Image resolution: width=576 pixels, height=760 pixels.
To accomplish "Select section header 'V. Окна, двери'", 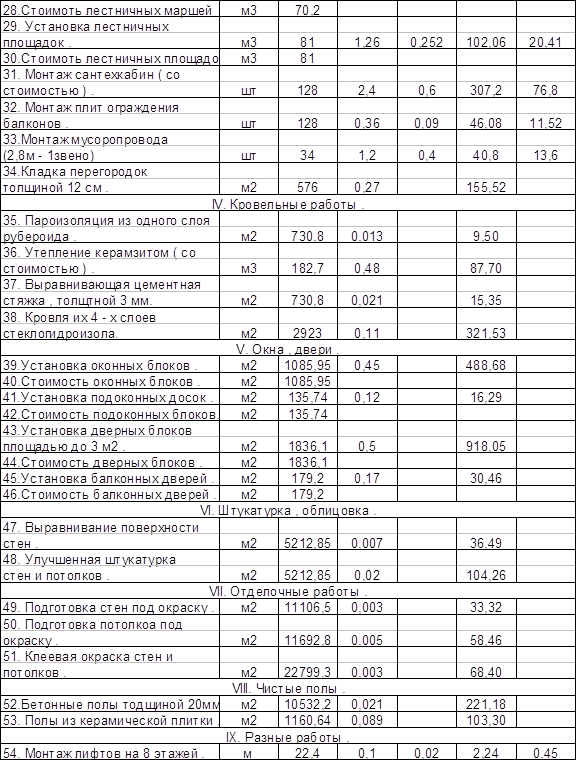I will click(x=288, y=348).
